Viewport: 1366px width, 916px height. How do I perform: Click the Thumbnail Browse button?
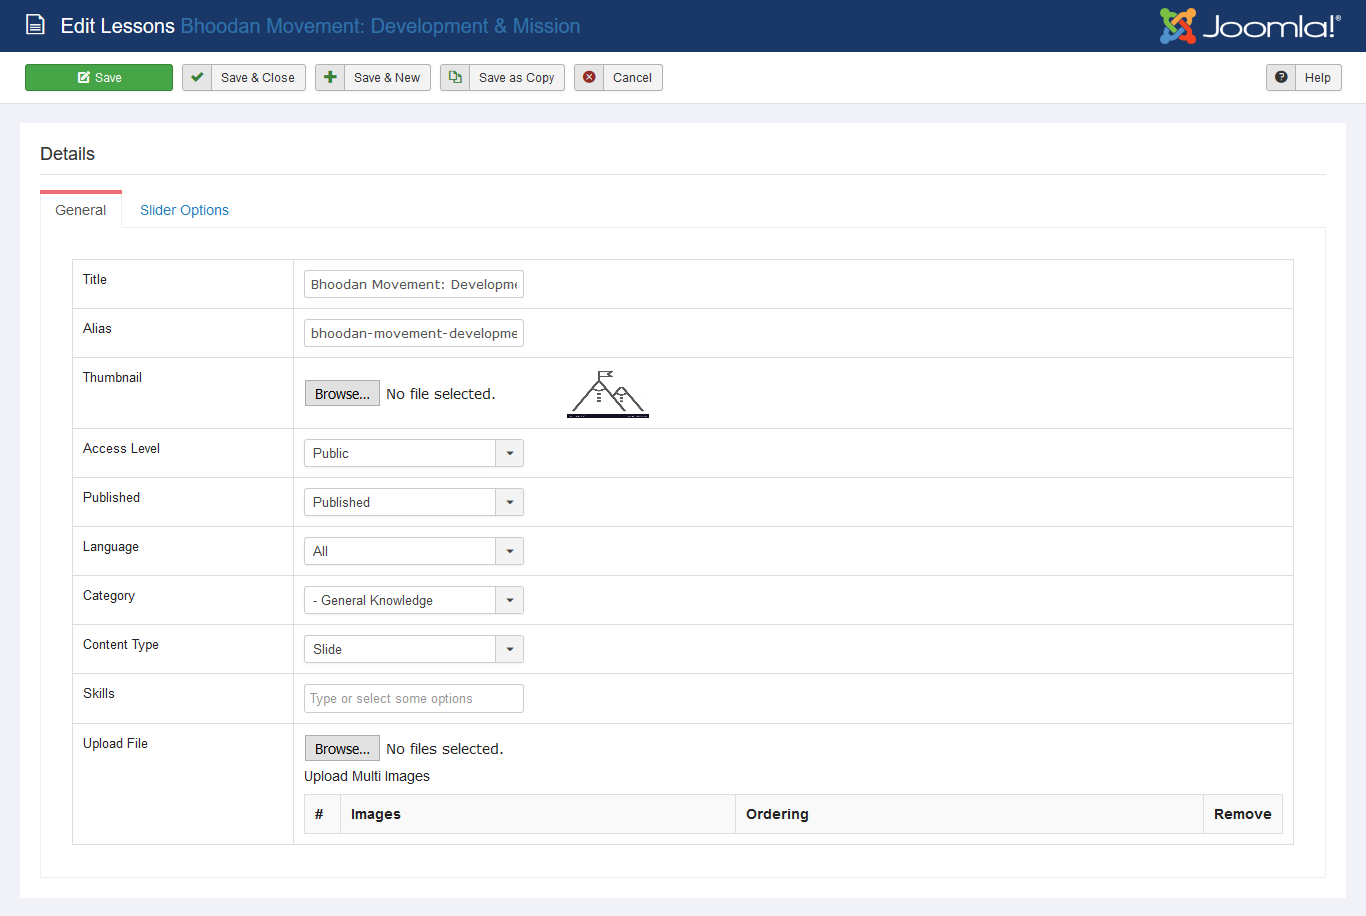pos(342,394)
